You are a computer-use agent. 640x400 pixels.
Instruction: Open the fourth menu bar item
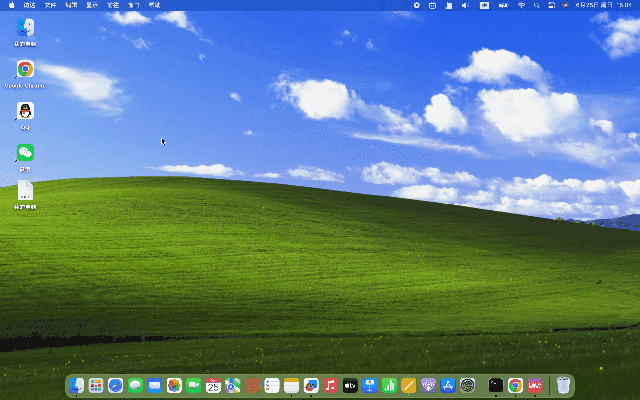coord(92,5)
